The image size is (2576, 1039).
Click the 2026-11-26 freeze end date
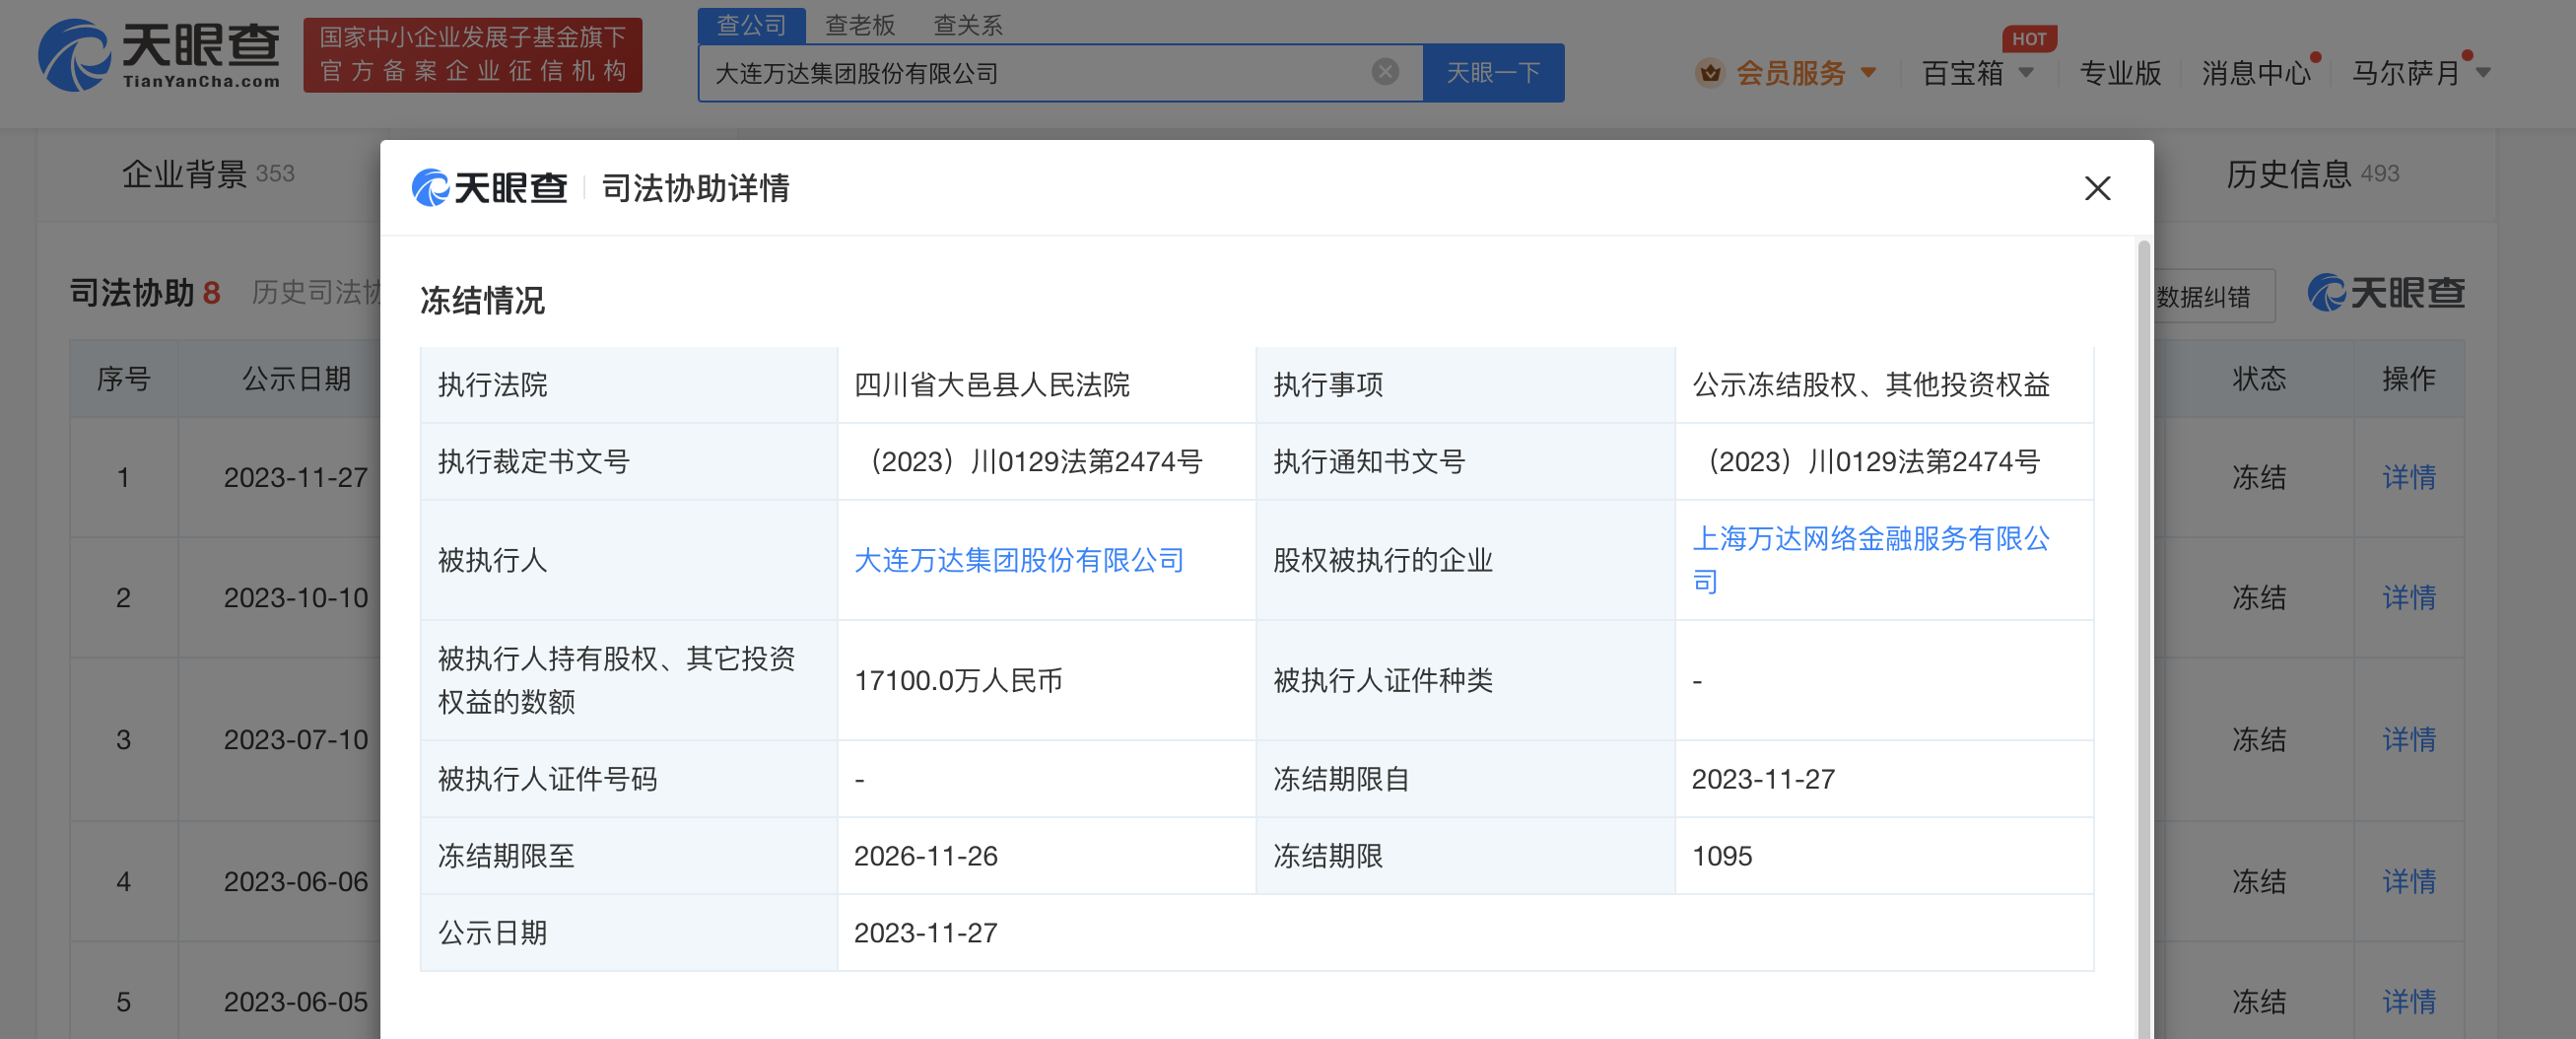click(926, 856)
